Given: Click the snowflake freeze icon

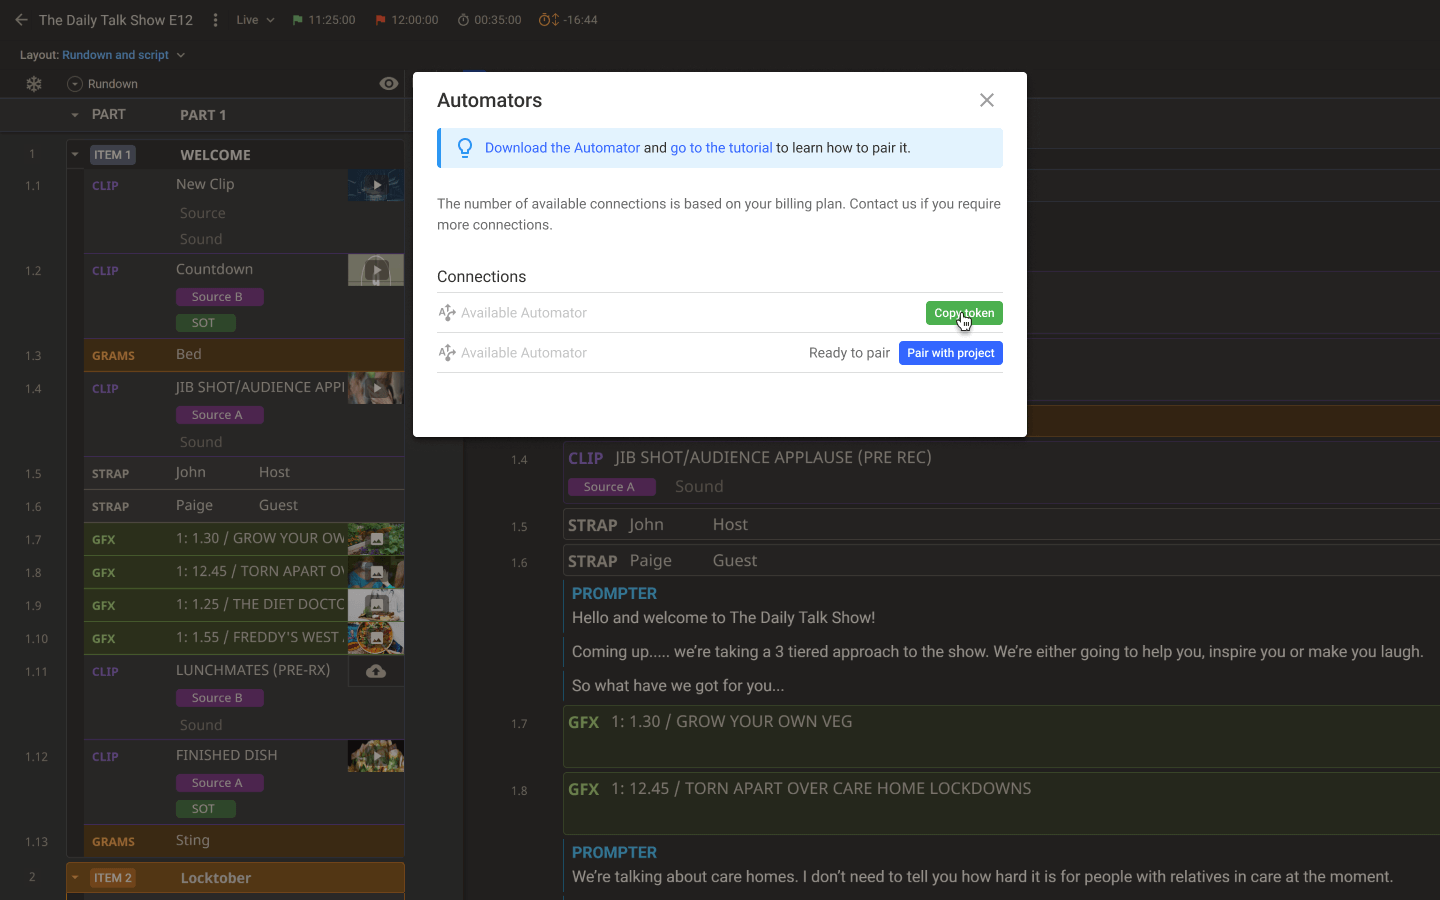Looking at the screenshot, I should click(34, 84).
